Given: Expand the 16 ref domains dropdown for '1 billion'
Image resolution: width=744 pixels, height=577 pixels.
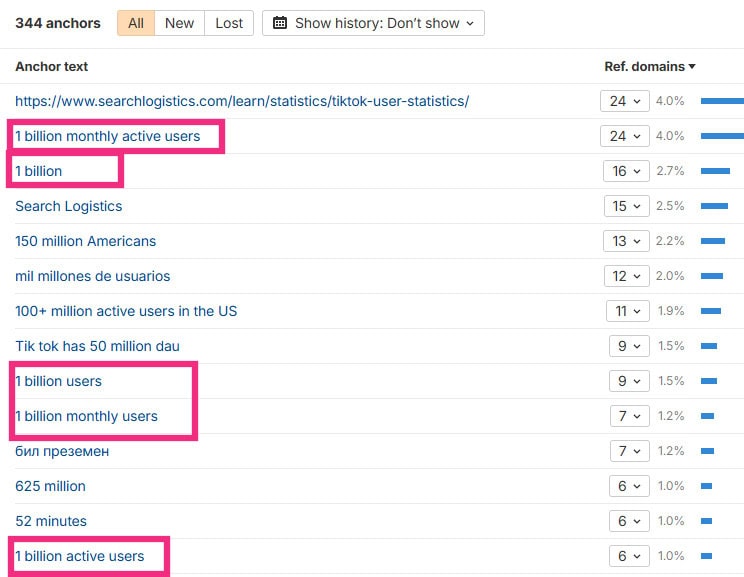Looking at the screenshot, I should pos(626,171).
